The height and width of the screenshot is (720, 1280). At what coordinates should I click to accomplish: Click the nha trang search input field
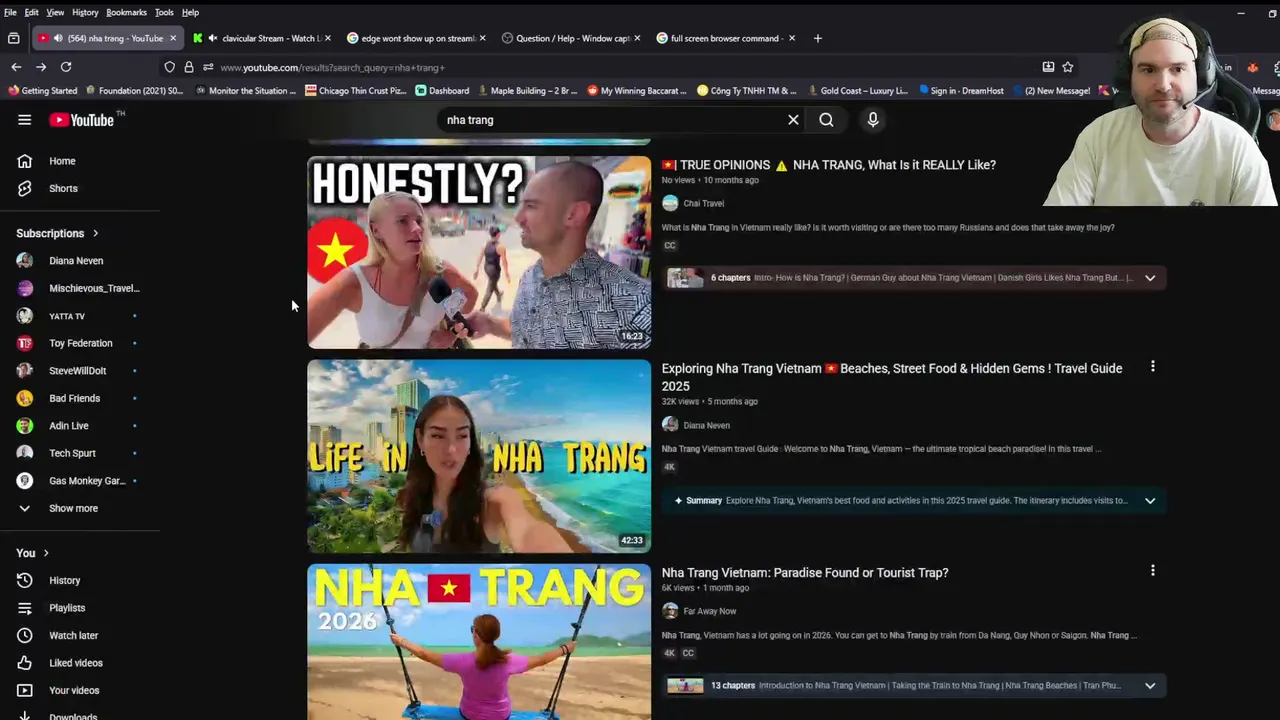click(610, 120)
